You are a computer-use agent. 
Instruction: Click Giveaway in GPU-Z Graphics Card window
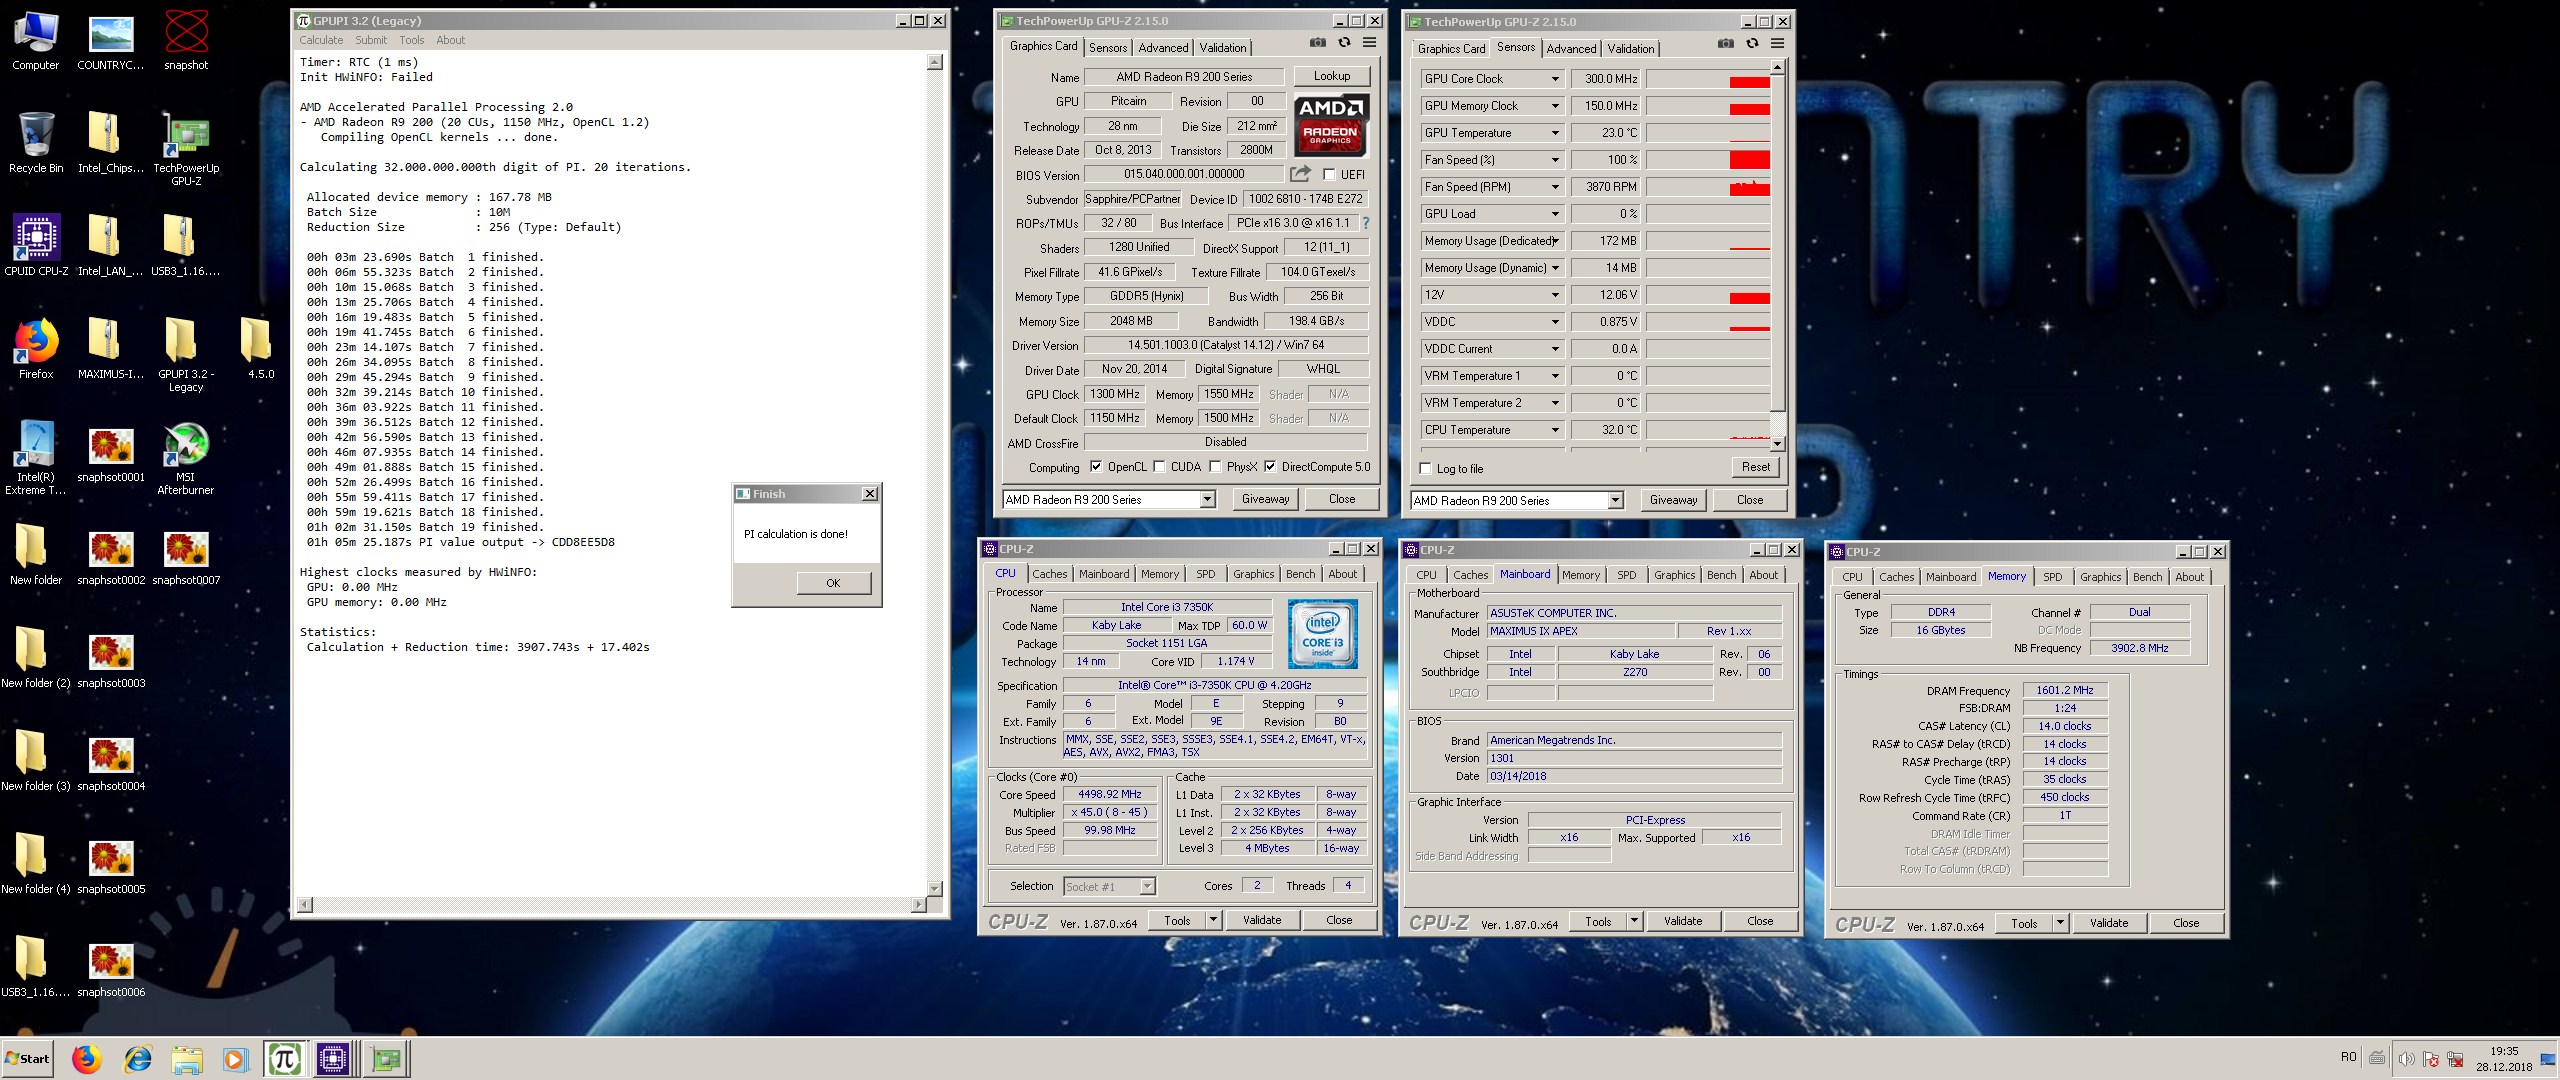pos(1265,499)
